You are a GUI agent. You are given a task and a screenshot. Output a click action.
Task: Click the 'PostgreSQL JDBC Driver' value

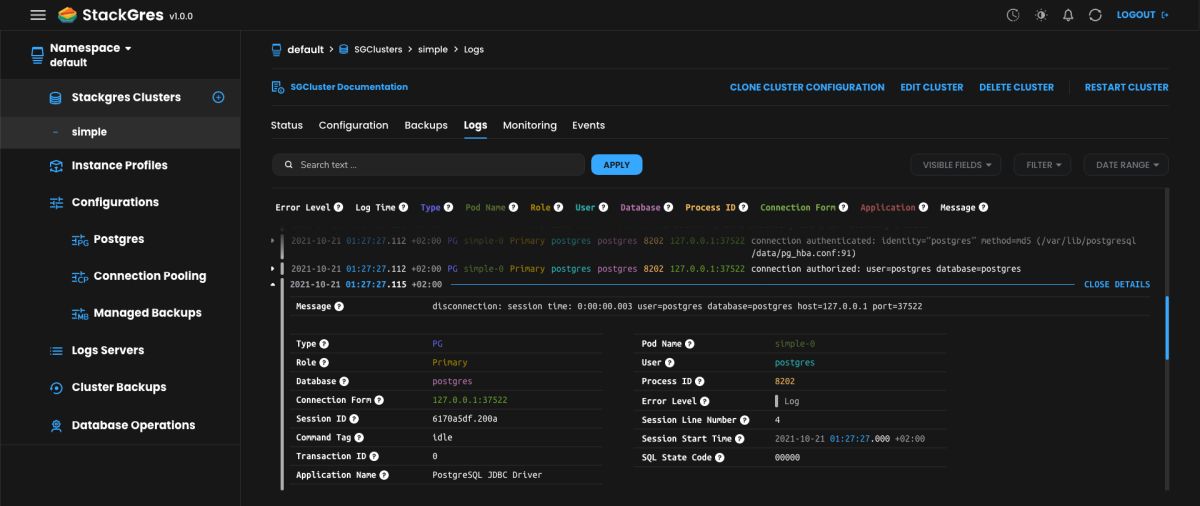[487, 475]
